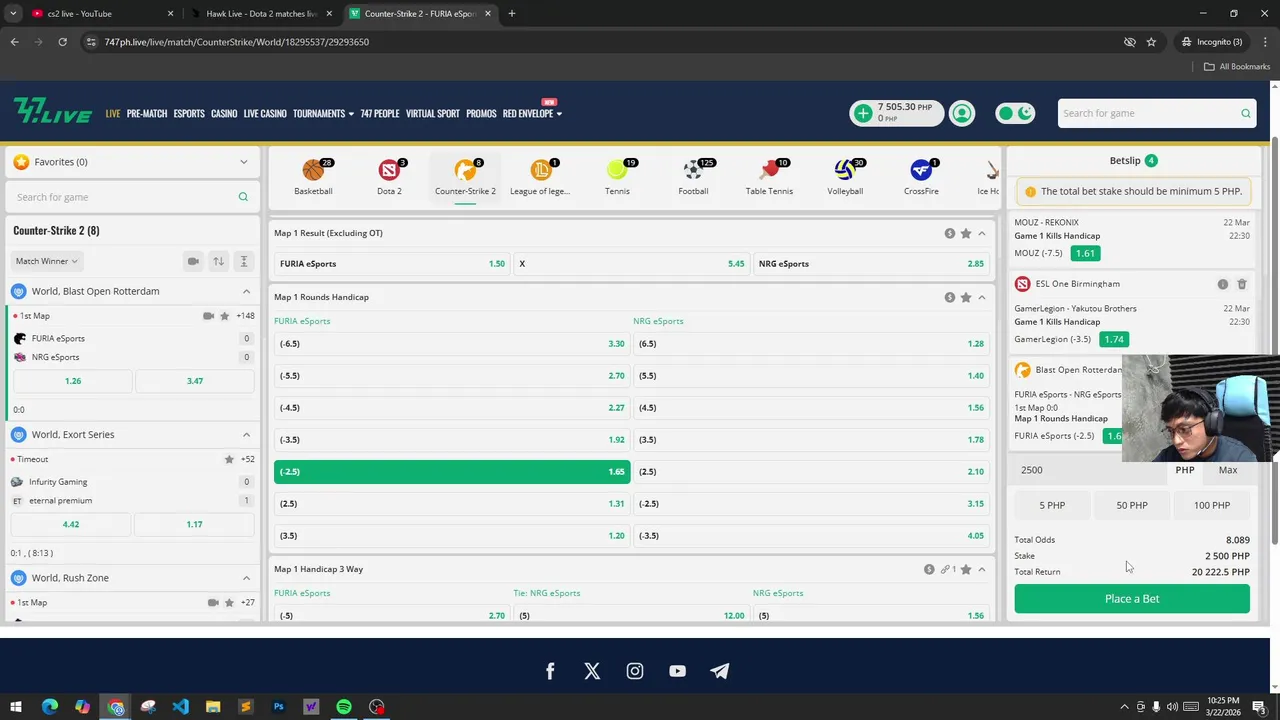Viewport: 1280px width, 720px height.
Task: Open the Dota 2 sport category
Action: click(x=389, y=177)
